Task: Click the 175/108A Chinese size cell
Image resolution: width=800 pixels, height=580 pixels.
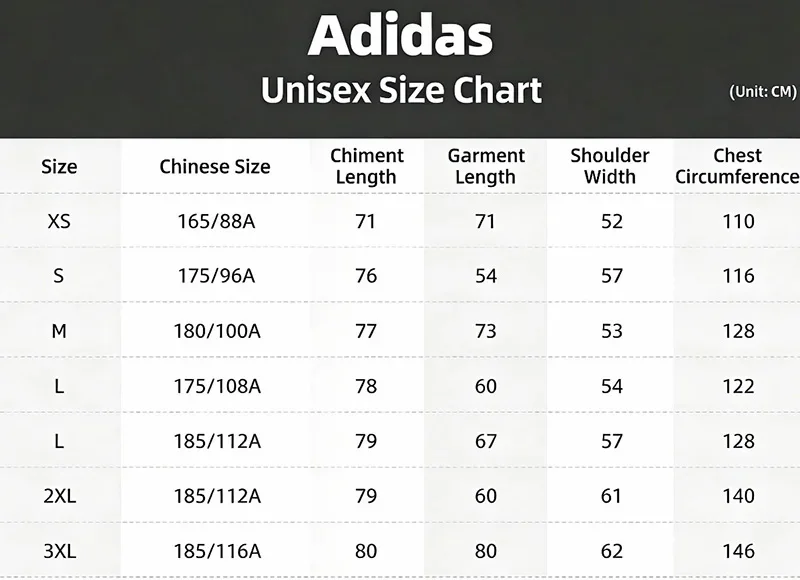Action: [217, 387]
